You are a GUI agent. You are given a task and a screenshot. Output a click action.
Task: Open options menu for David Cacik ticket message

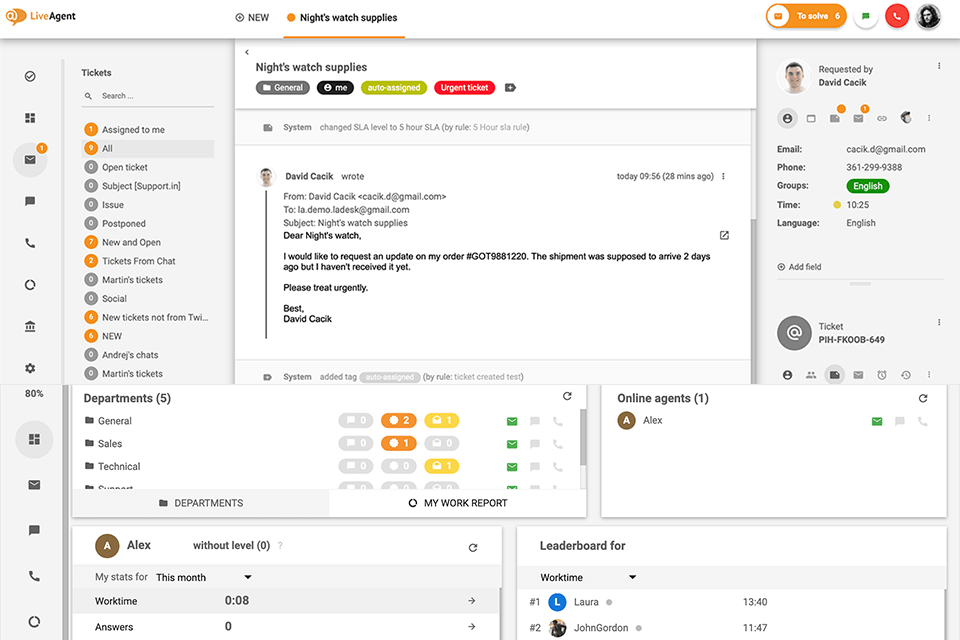tap(723, 176)
